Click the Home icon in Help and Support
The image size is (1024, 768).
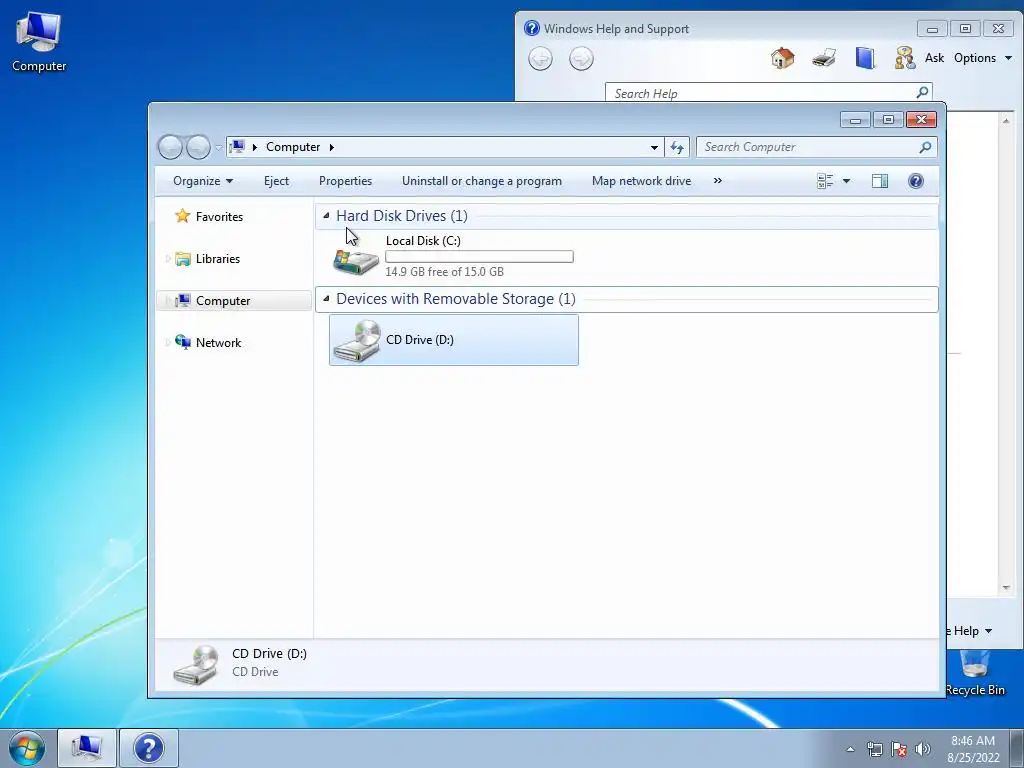click(x=782, y=58)
